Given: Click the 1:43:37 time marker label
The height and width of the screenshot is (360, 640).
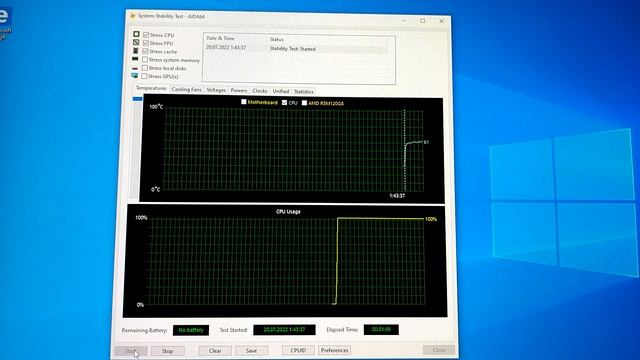Looking at the screenshot, I should coord(397,196).
